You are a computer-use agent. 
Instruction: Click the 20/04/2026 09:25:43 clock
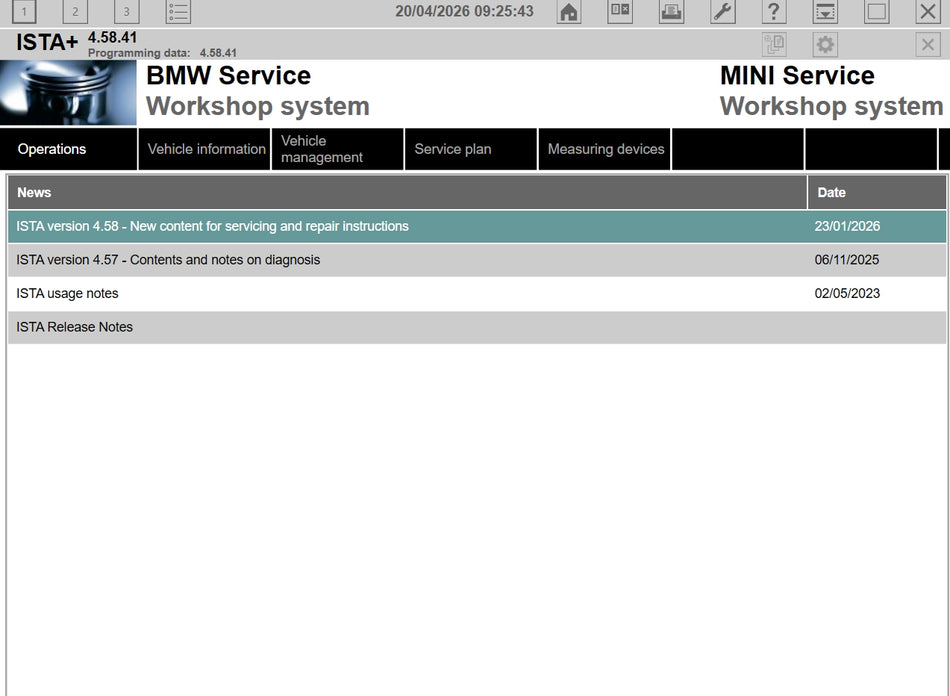coord(464,12)
